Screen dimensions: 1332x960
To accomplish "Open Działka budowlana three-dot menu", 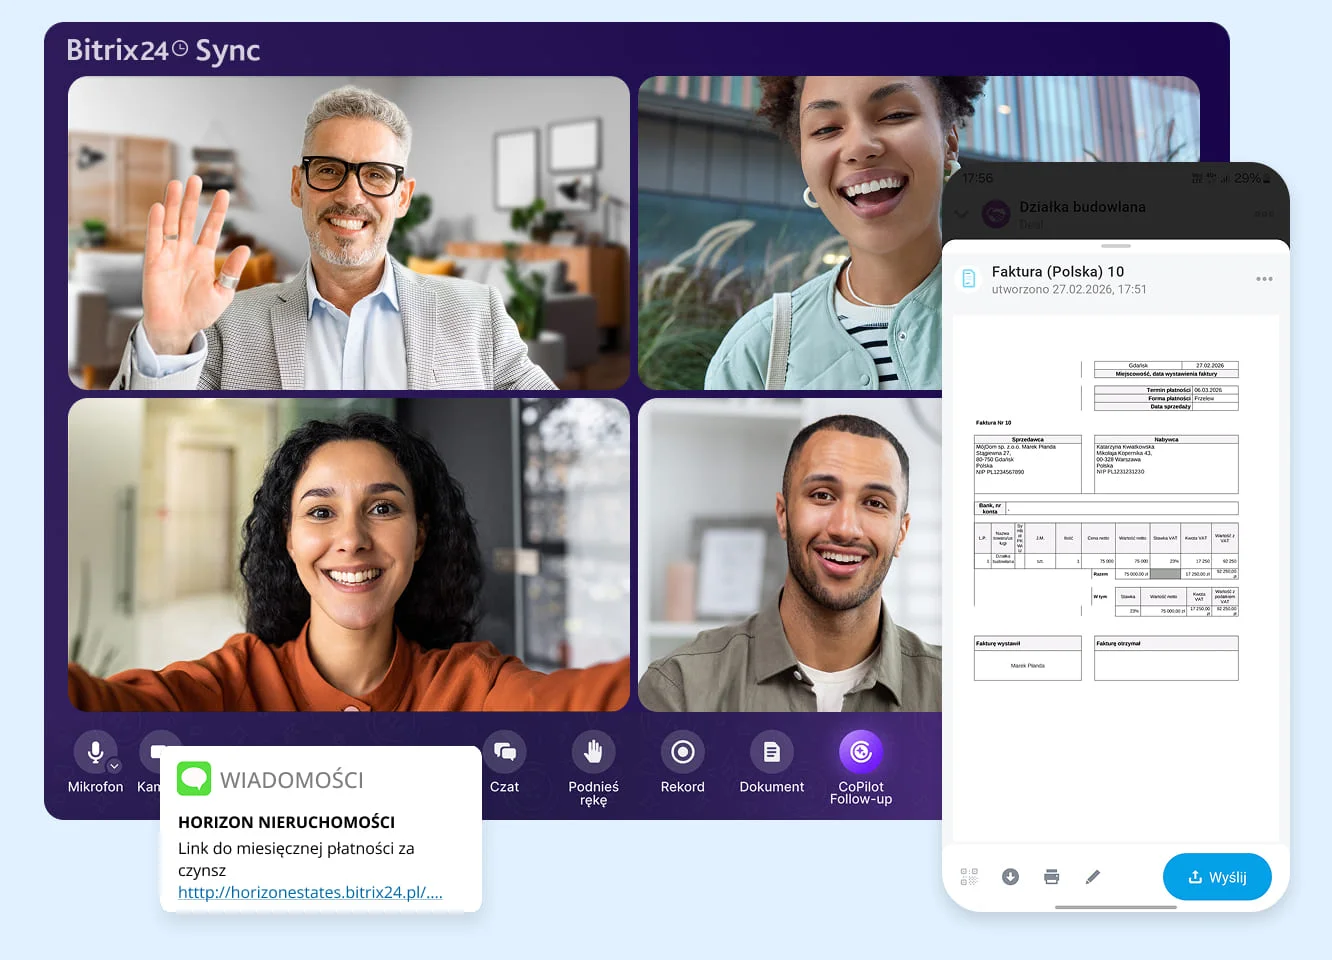I will (x=1264, y=214).
